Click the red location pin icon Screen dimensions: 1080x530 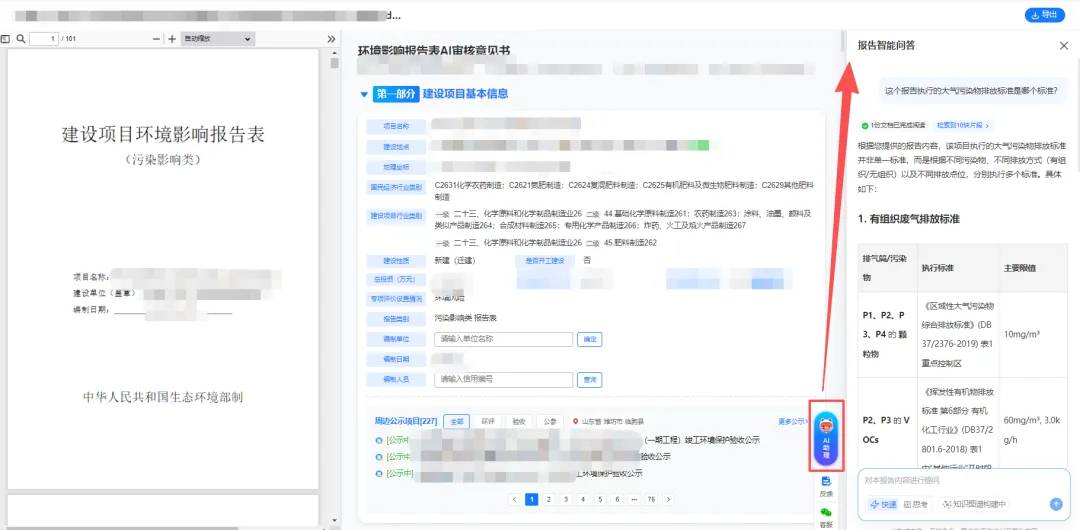click(x=576, y=421)
